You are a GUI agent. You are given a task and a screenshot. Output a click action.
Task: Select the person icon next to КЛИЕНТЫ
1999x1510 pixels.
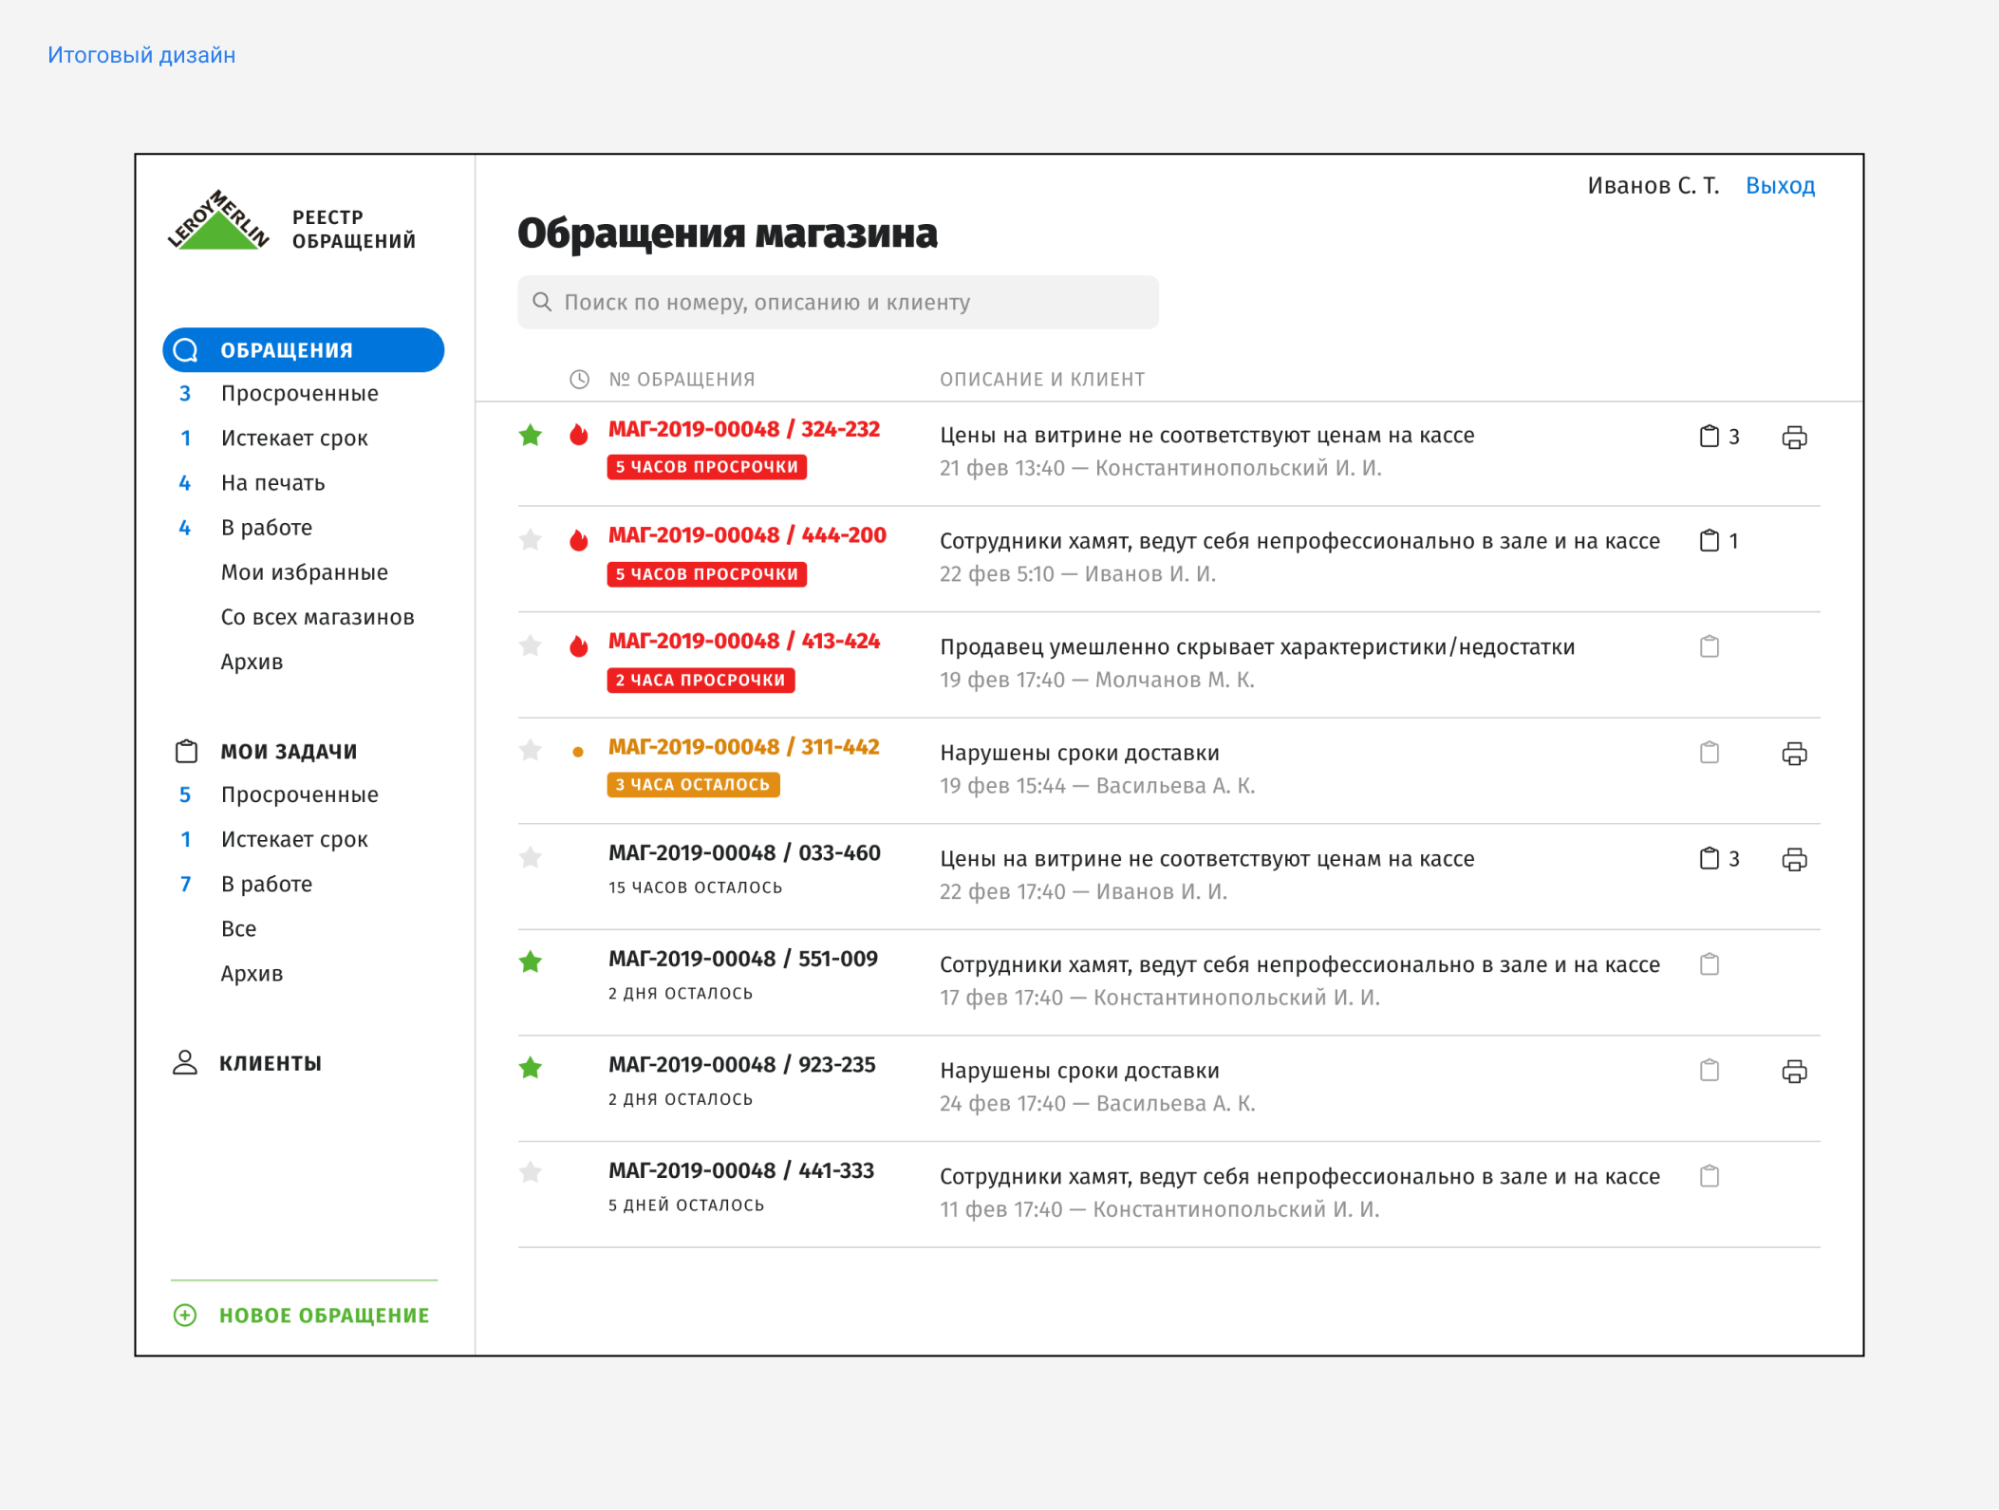[185, 1063]
